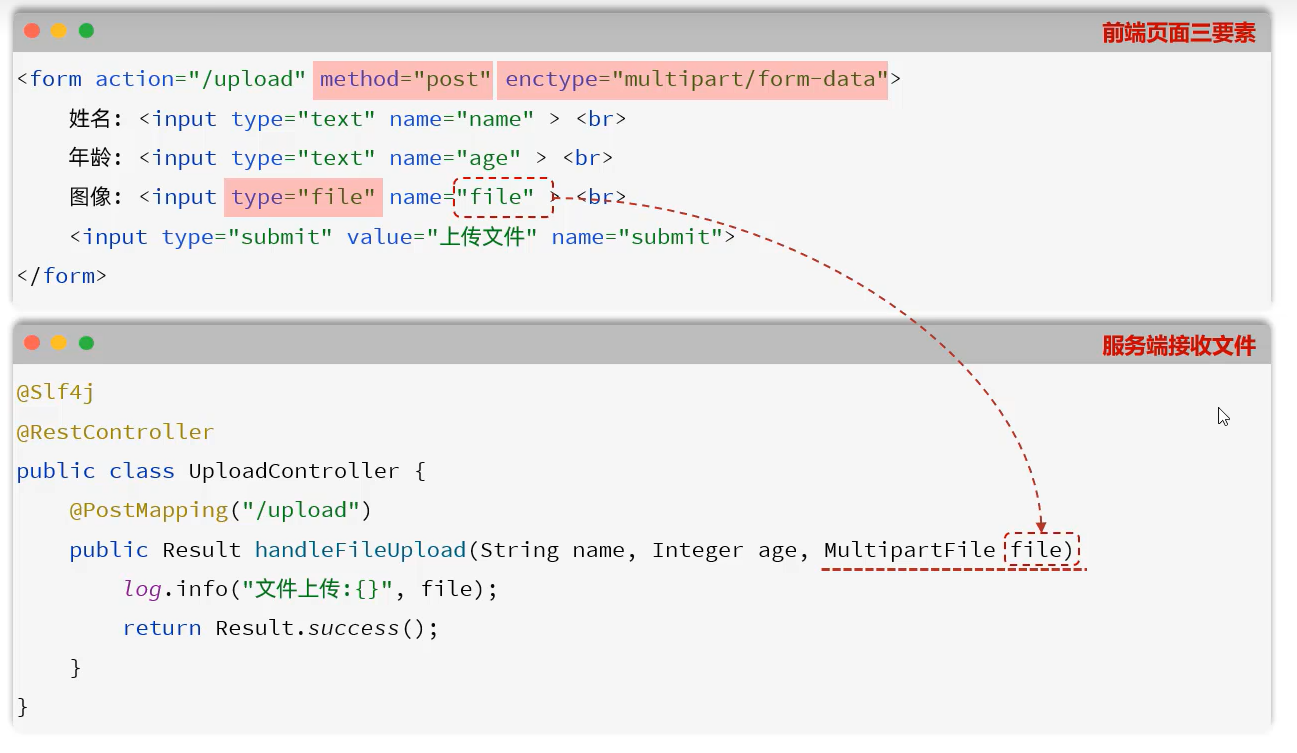Click the 上传文件 submit value text
The image size is (1297, 753).
tap(483, 237)
